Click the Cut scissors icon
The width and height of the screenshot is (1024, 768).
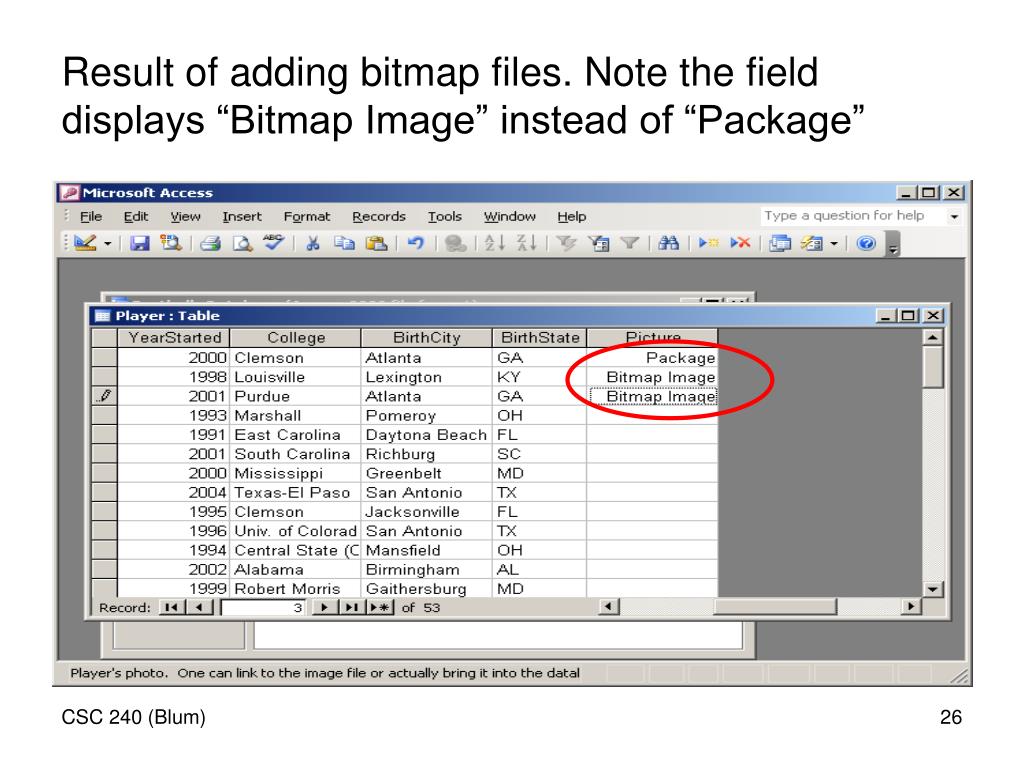click(x=313, y=244)
